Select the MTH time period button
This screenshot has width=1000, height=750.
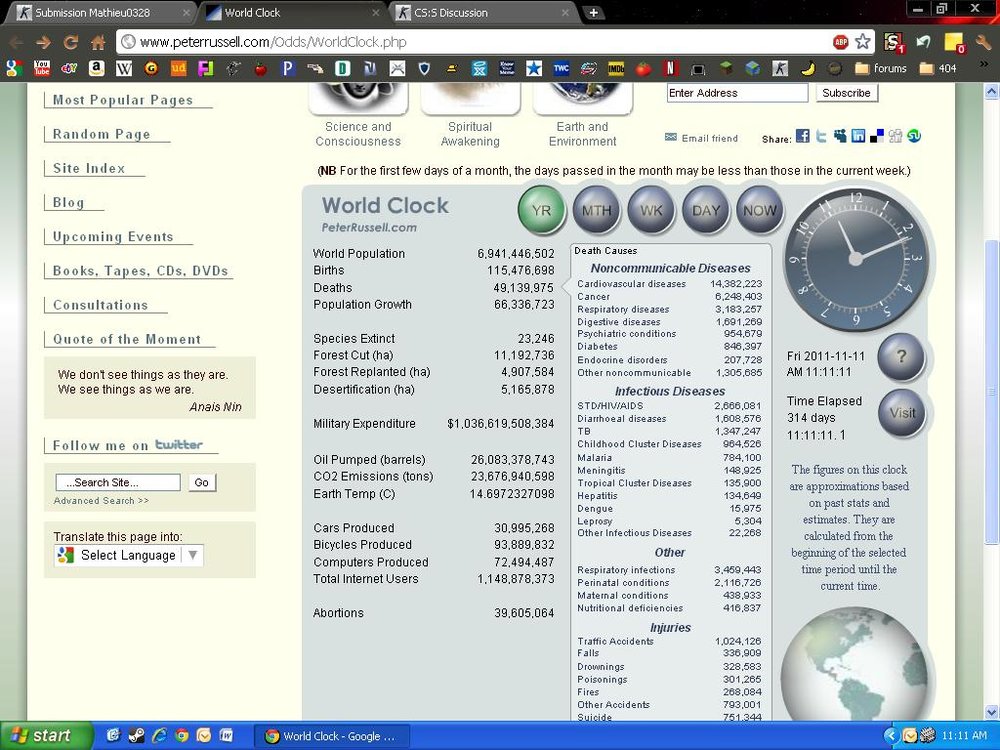pos(596,210)
